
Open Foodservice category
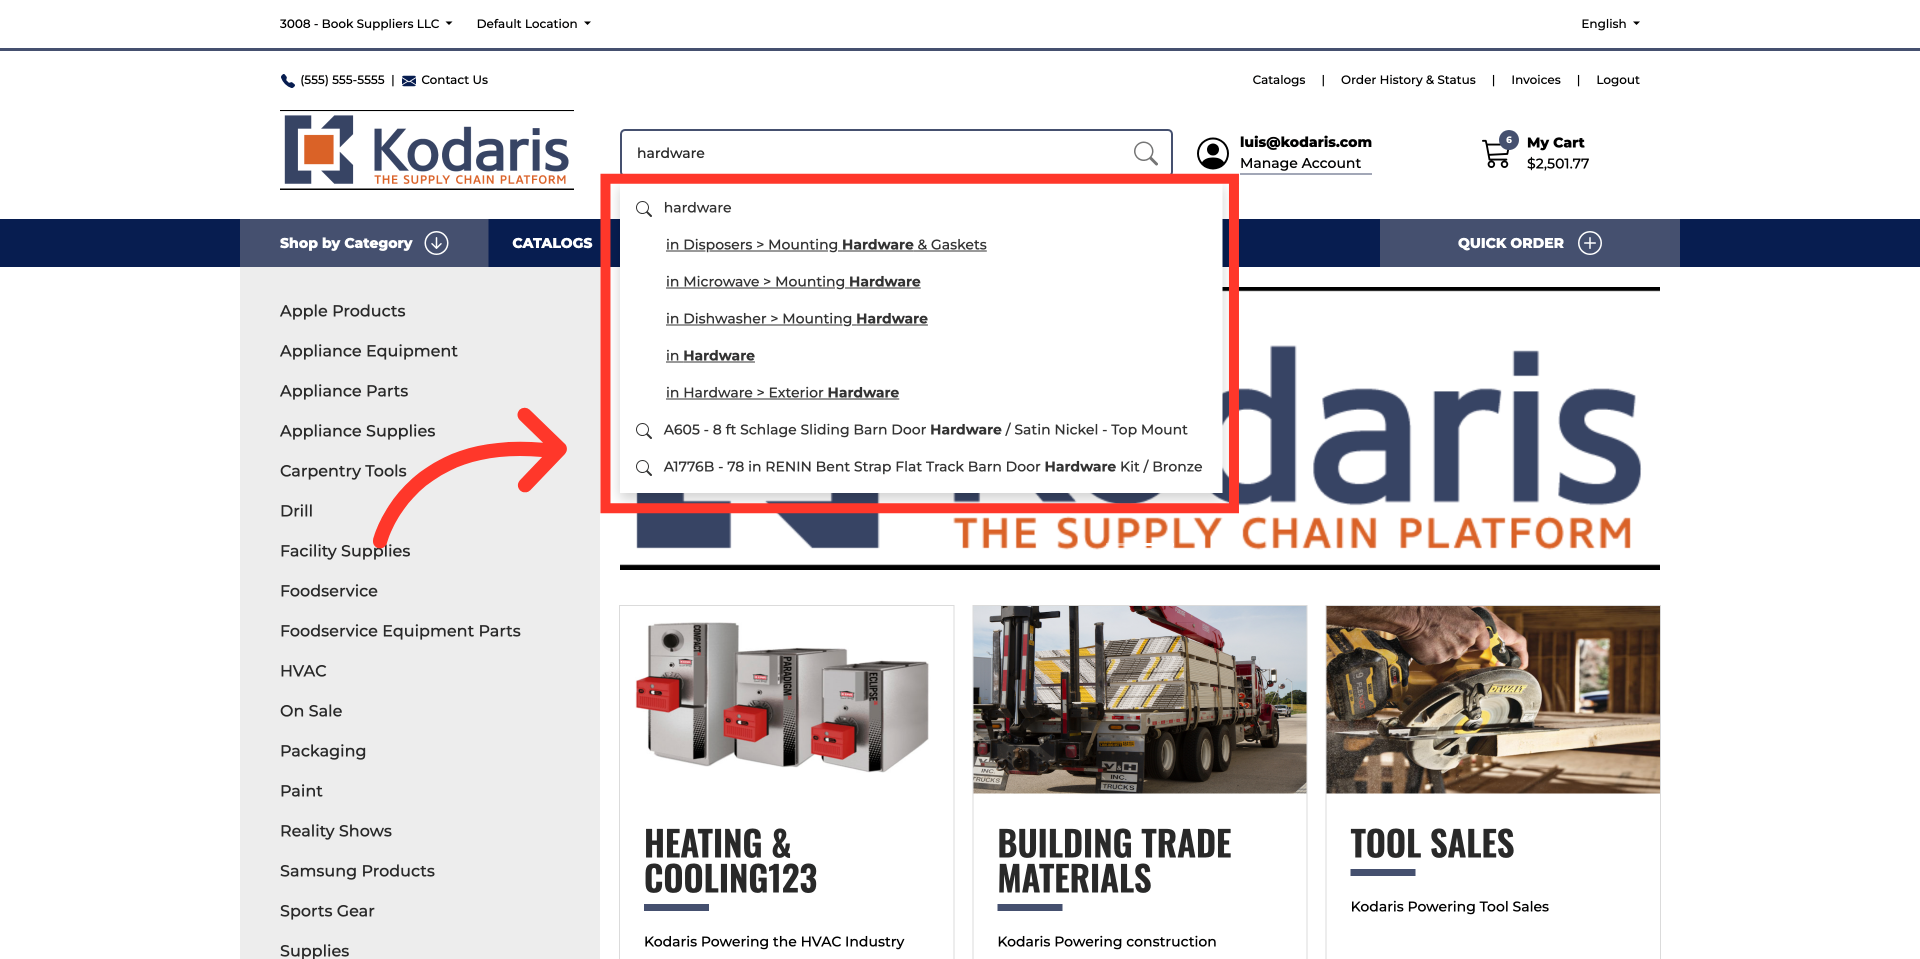tap(329, 591)
